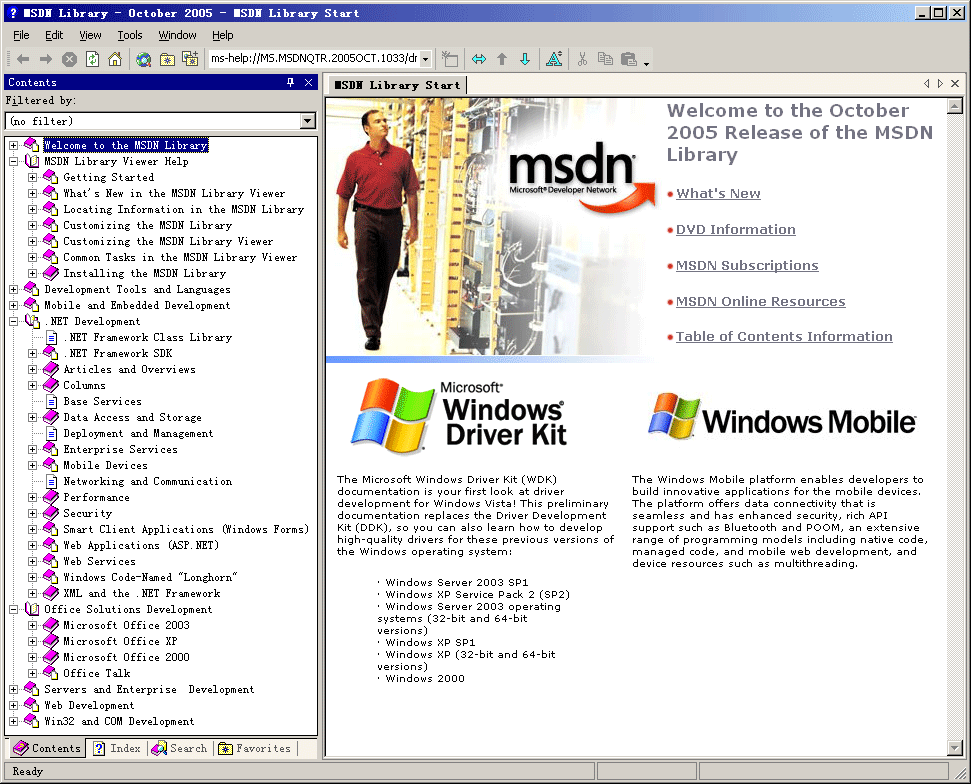
Task: Collapse MSDN Library Viewer Help node
Action: coord(14,162)
